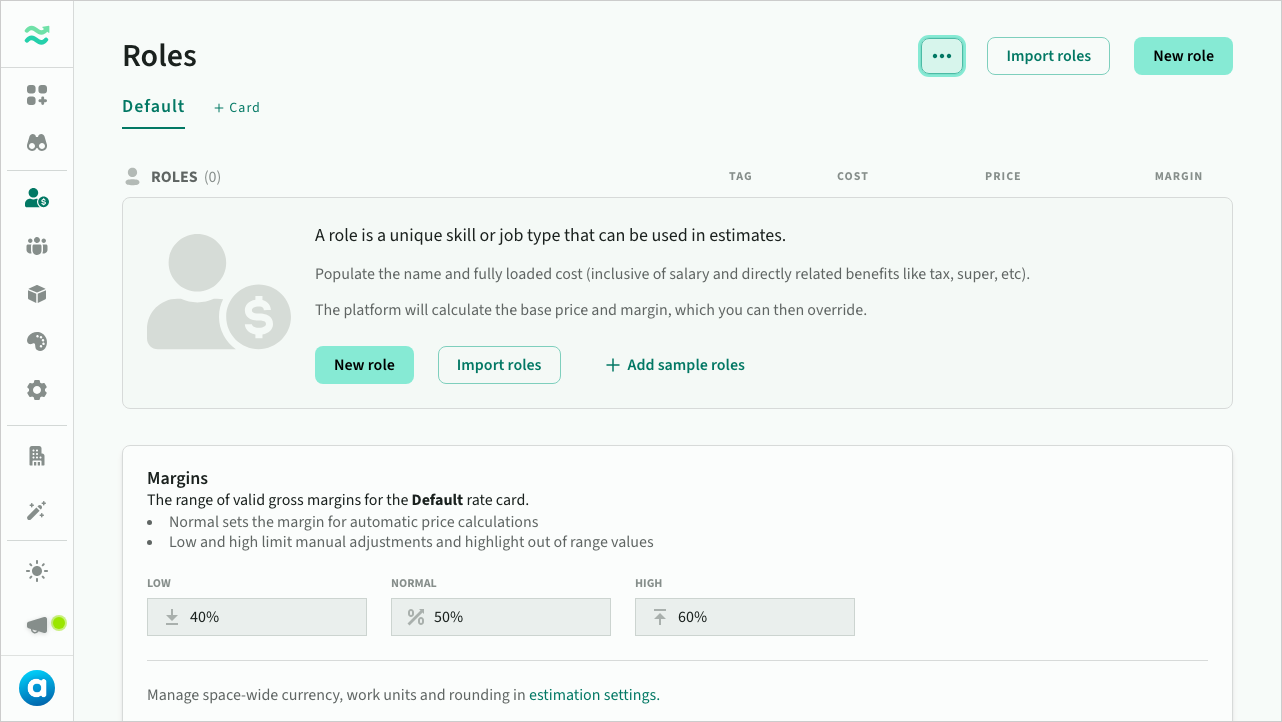Open the binoculars sidebar icon
1282x722 pixels.
[x=37, y=143]
